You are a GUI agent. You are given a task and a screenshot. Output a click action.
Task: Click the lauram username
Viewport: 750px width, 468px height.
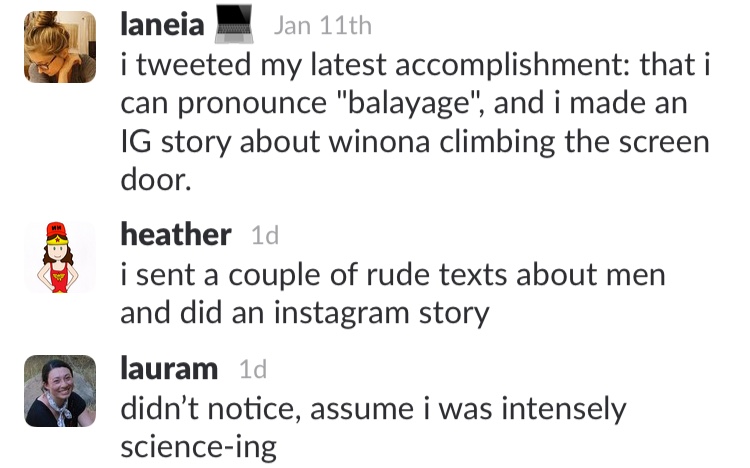point(169,369)
